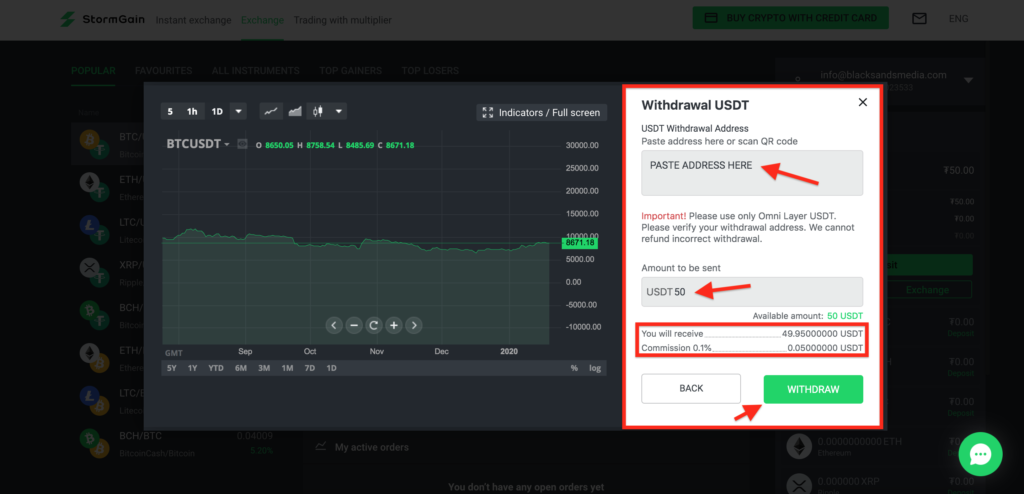Click the 8671.18 price label on chart
The height and width of the screenshot is (494, 1024).
[579, 242]
